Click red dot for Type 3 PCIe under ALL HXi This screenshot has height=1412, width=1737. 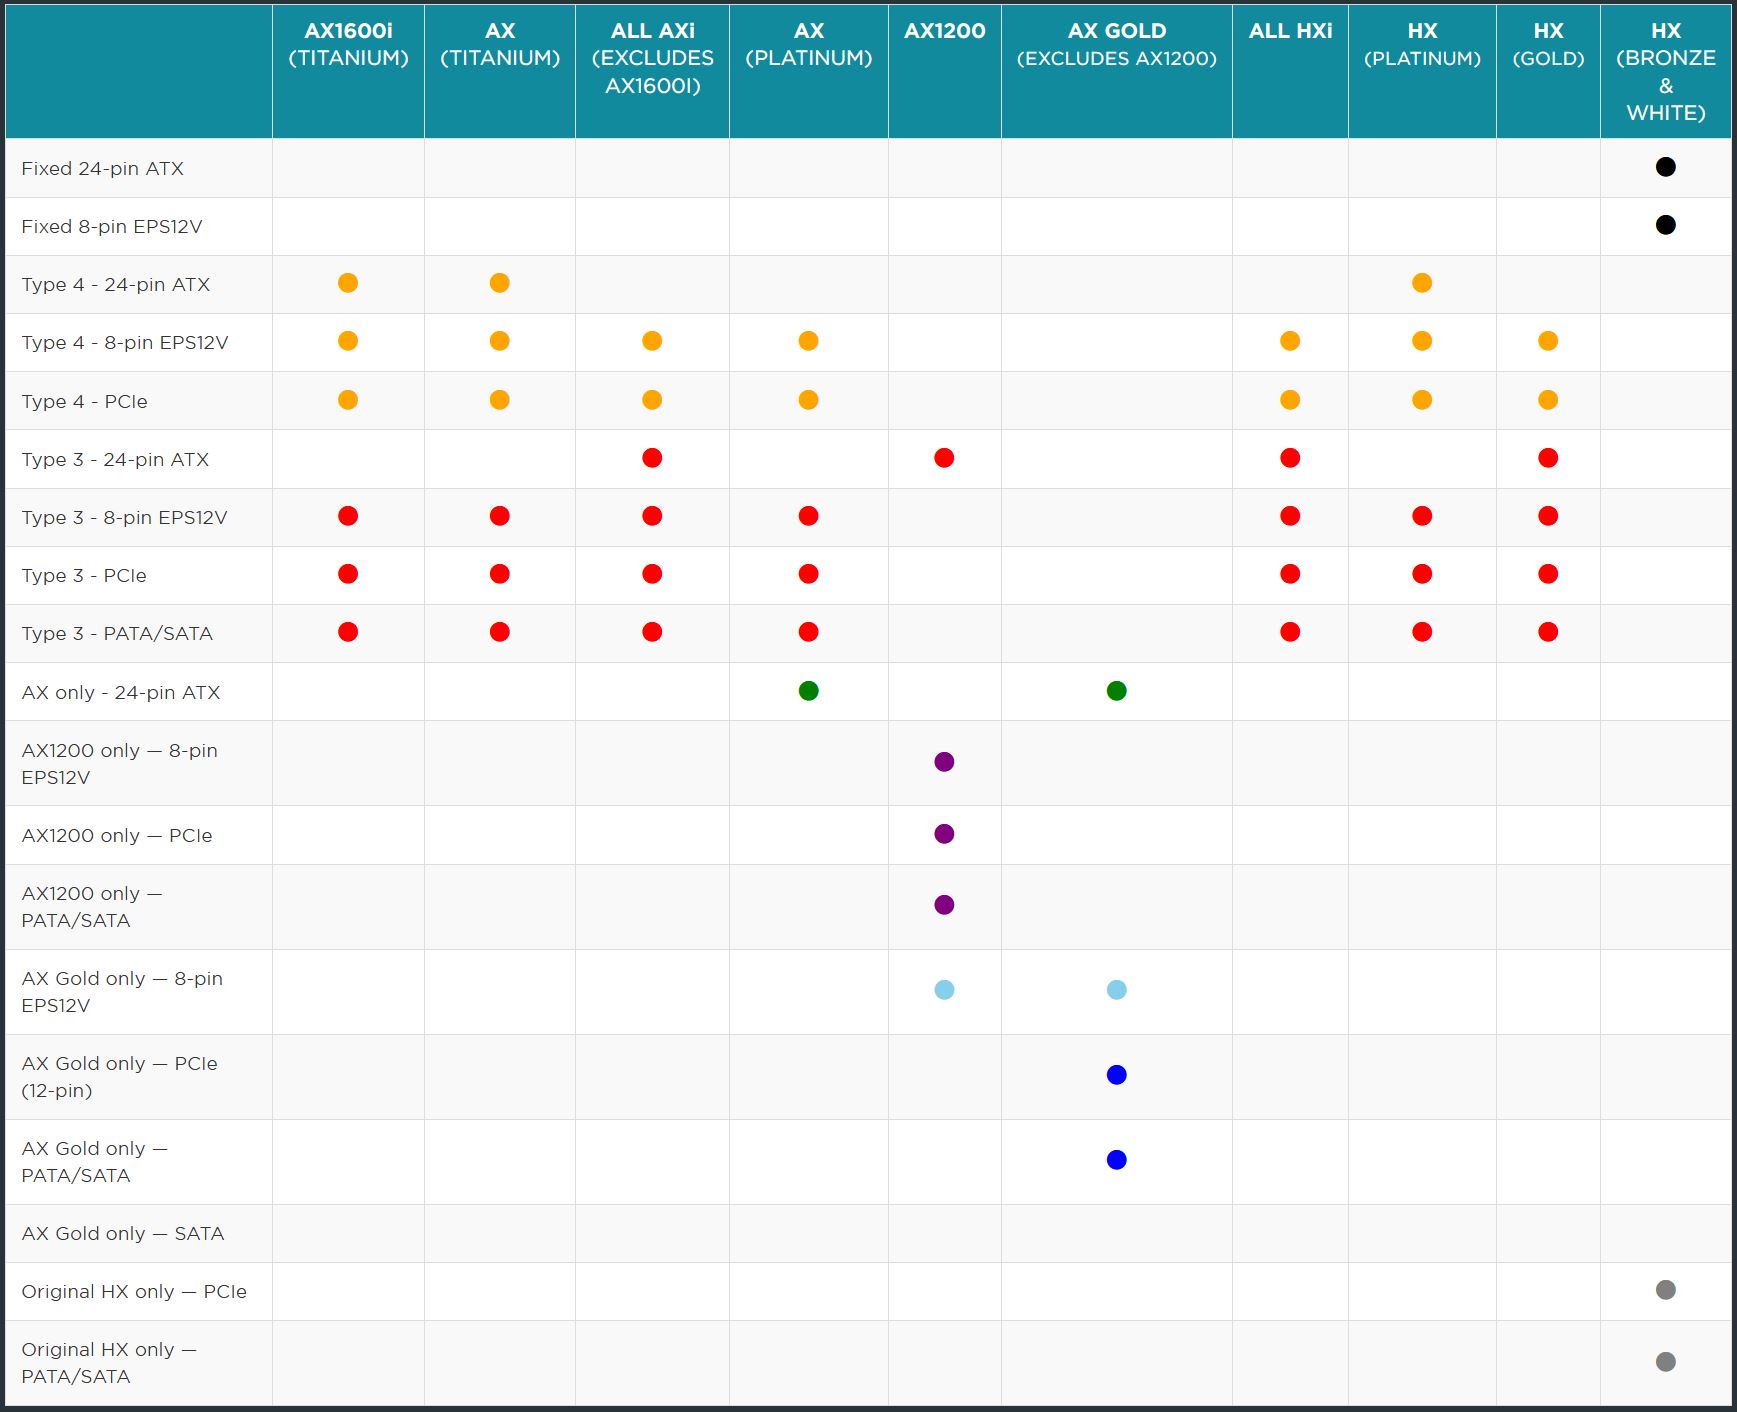pyautogui.click(x=1290, y=574)
